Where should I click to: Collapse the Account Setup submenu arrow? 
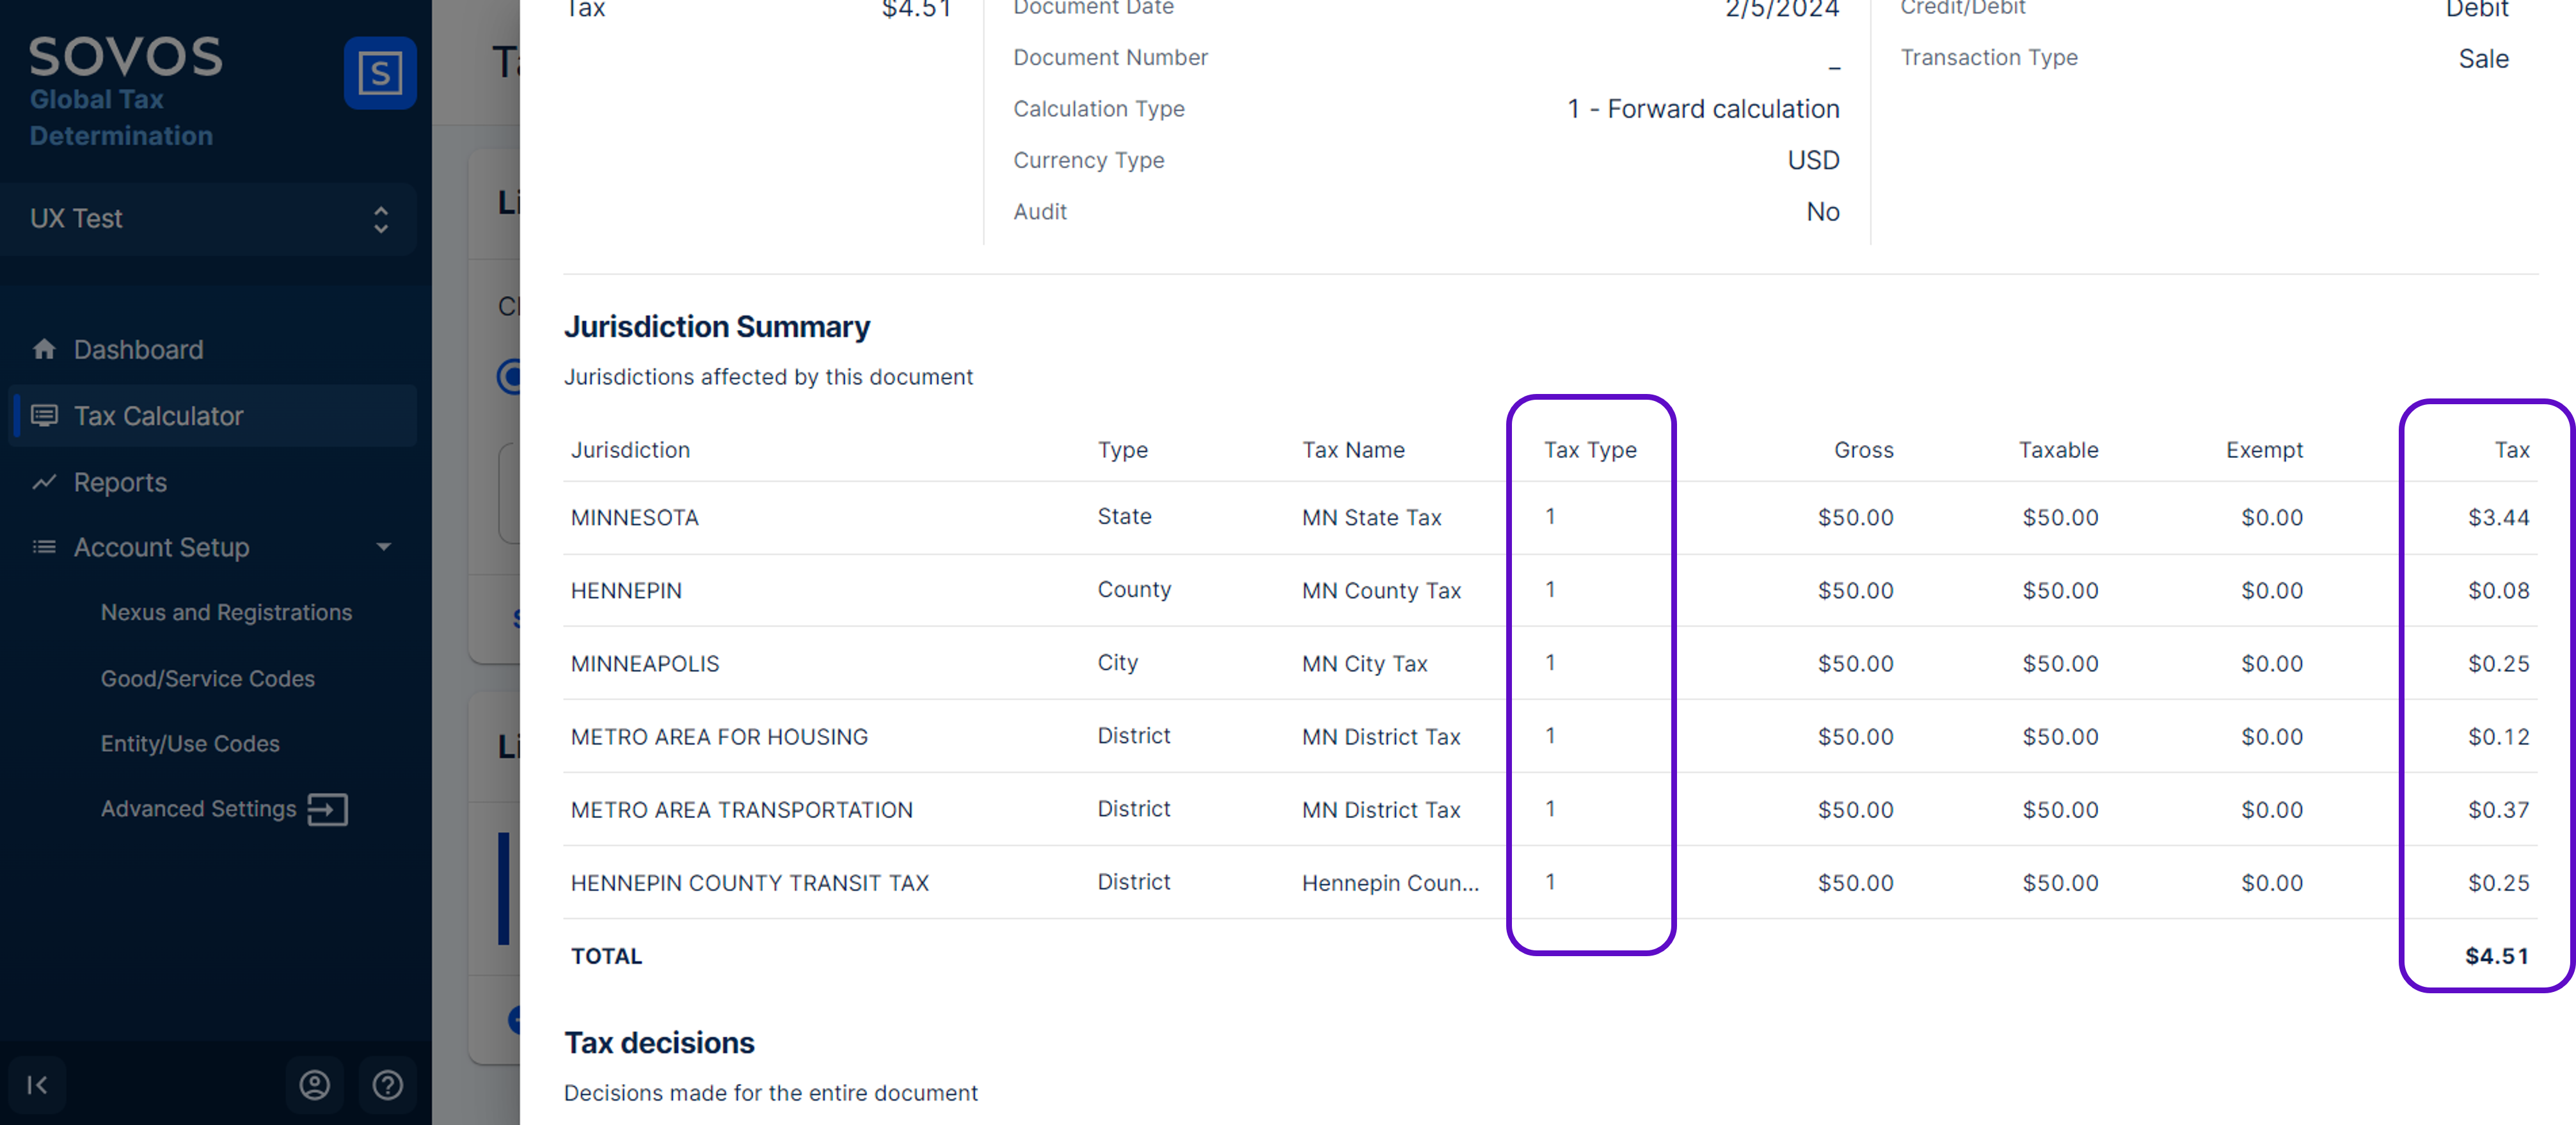[383, 547]
